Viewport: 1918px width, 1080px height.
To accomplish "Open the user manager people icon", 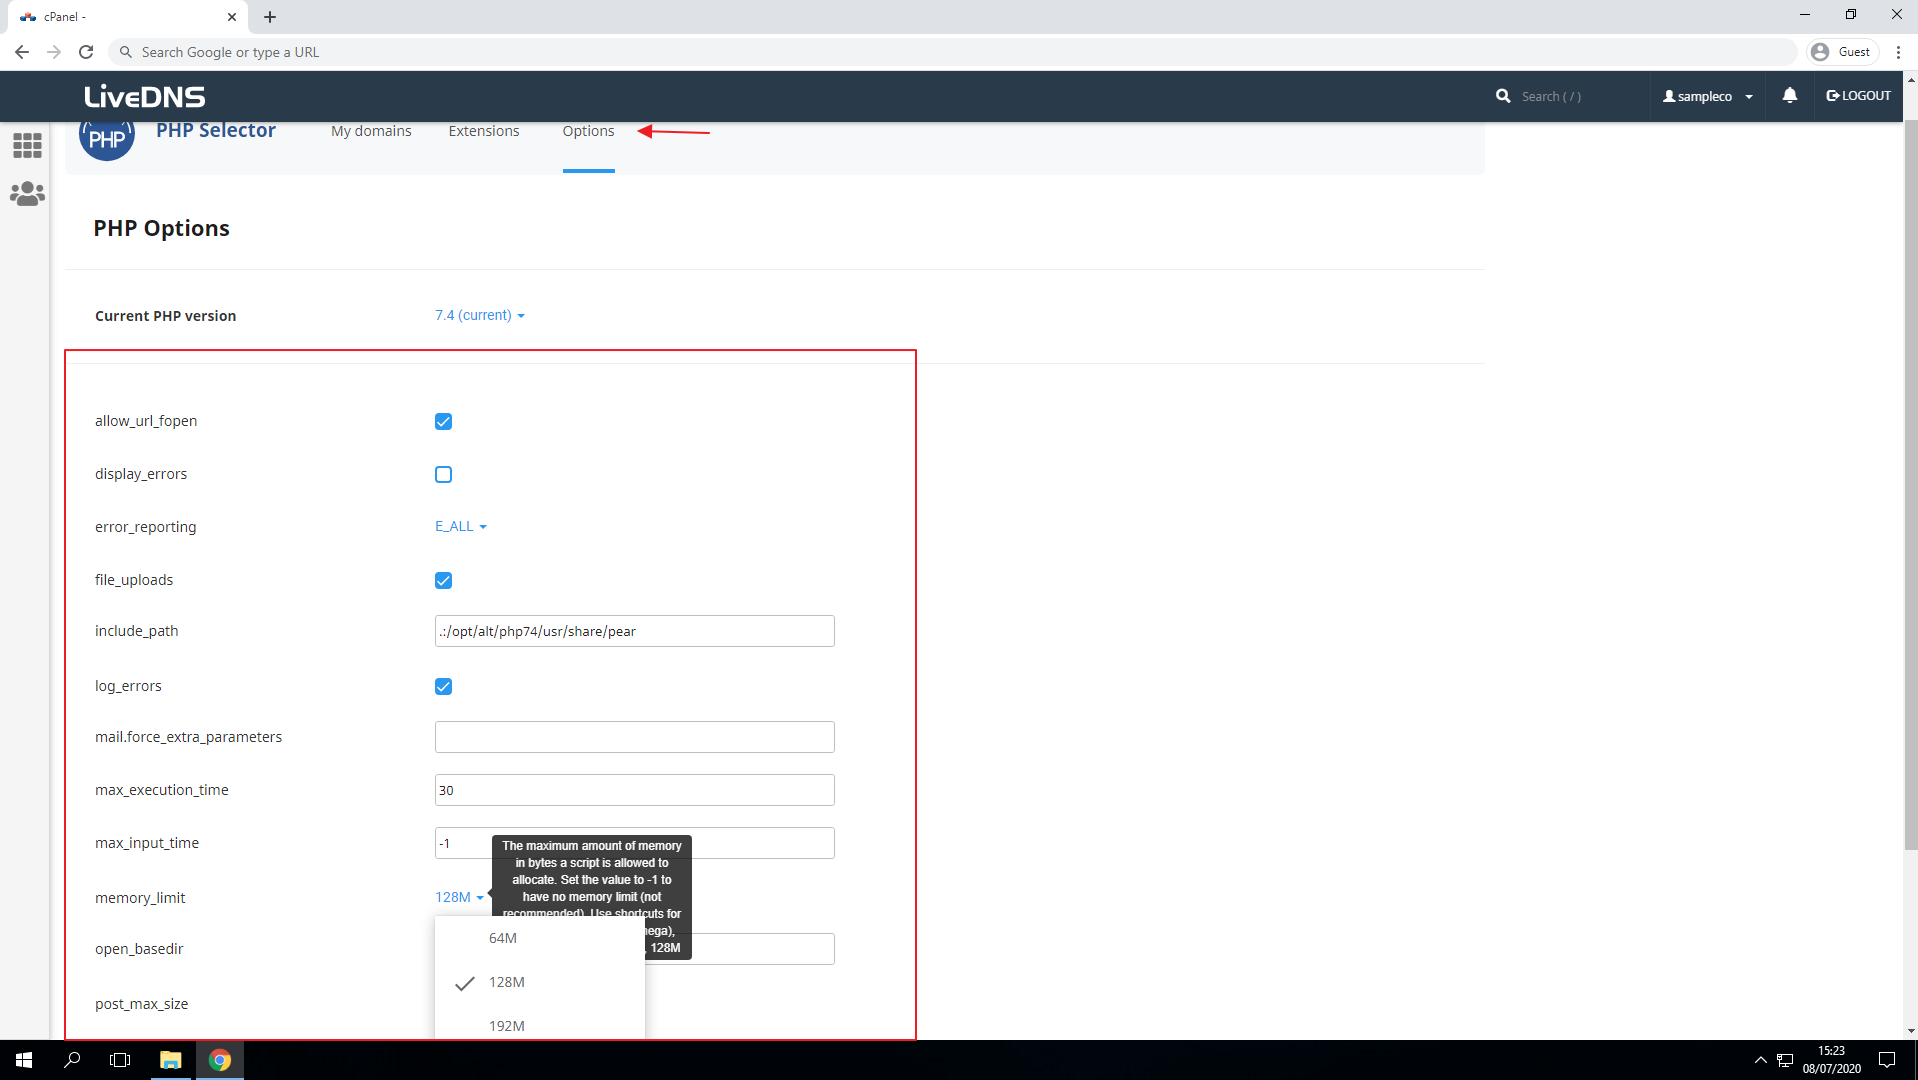I will (x=27, y=193).
